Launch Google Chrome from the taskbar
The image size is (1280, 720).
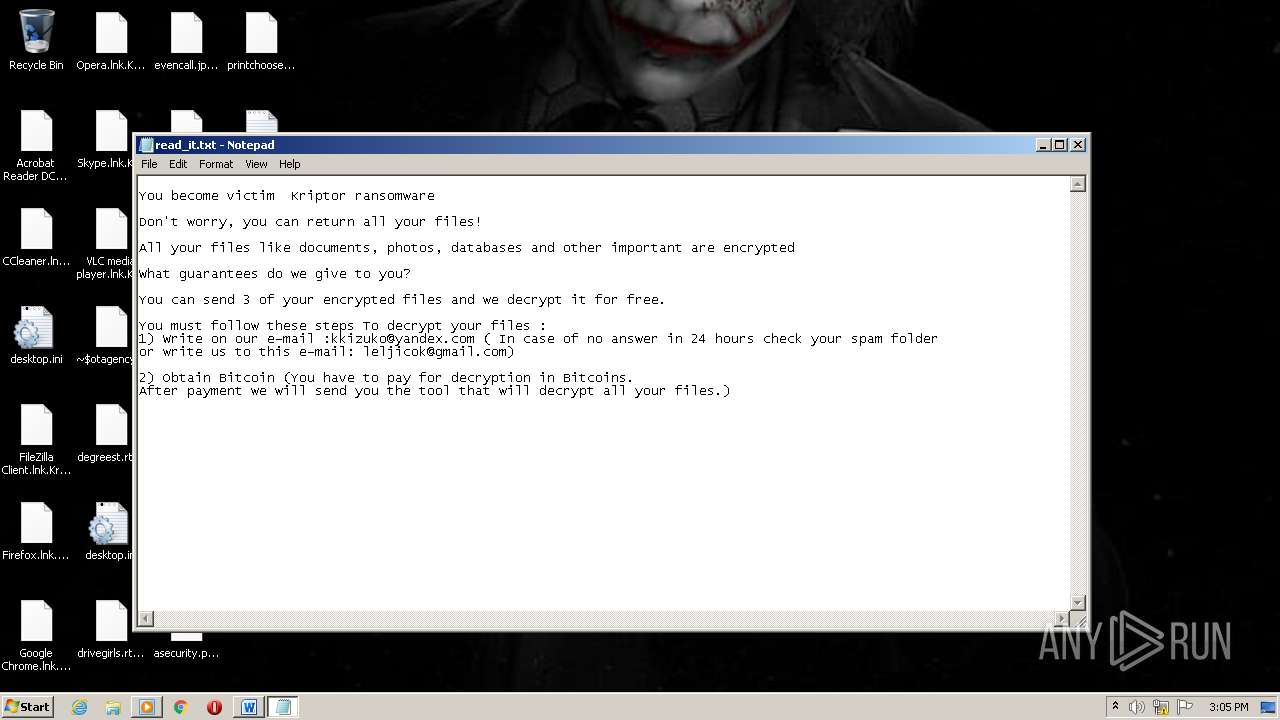180,707
